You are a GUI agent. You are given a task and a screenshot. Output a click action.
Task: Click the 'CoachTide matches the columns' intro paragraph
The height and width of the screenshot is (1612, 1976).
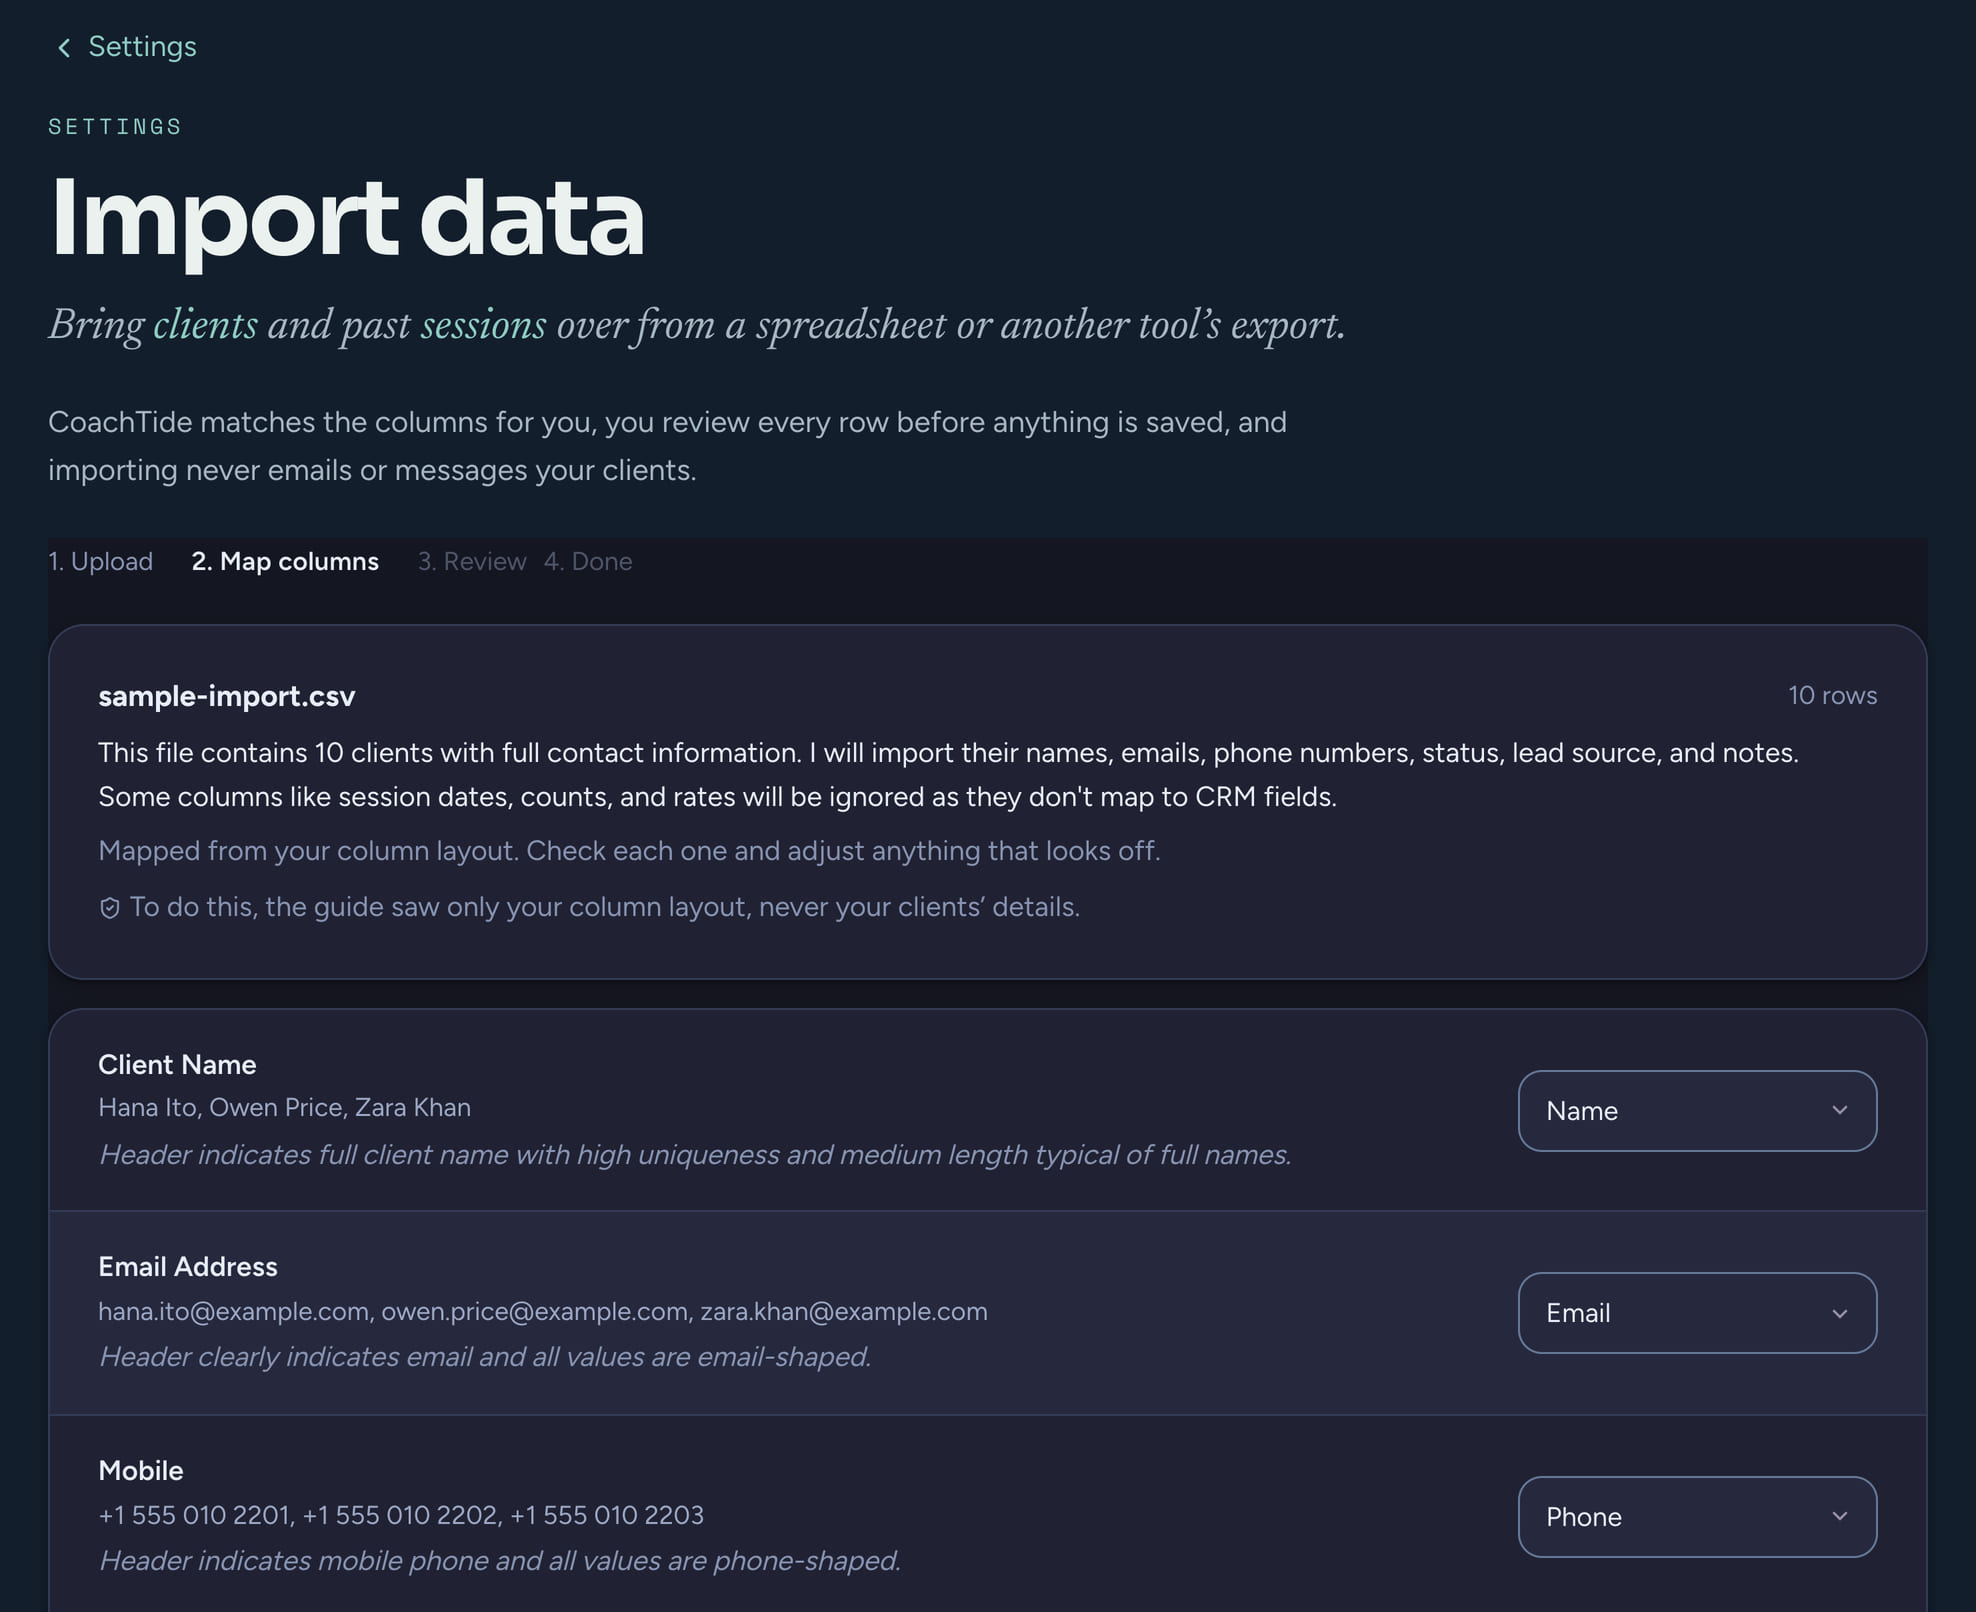pos(667,446)
